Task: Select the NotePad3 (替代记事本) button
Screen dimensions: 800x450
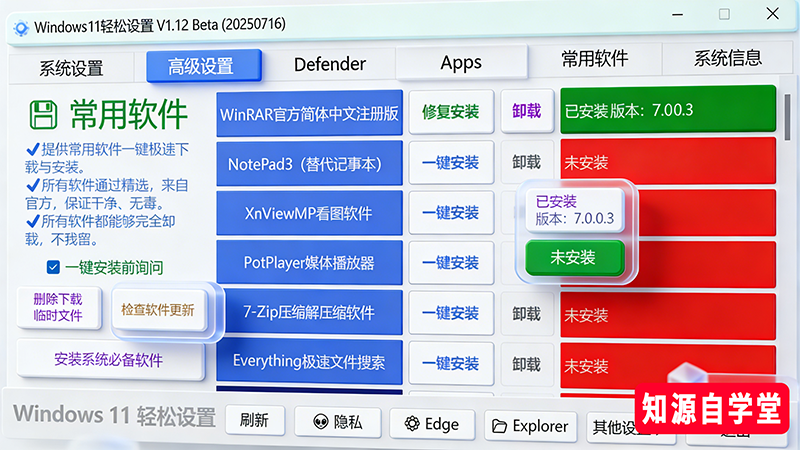Action: point(309,164)
